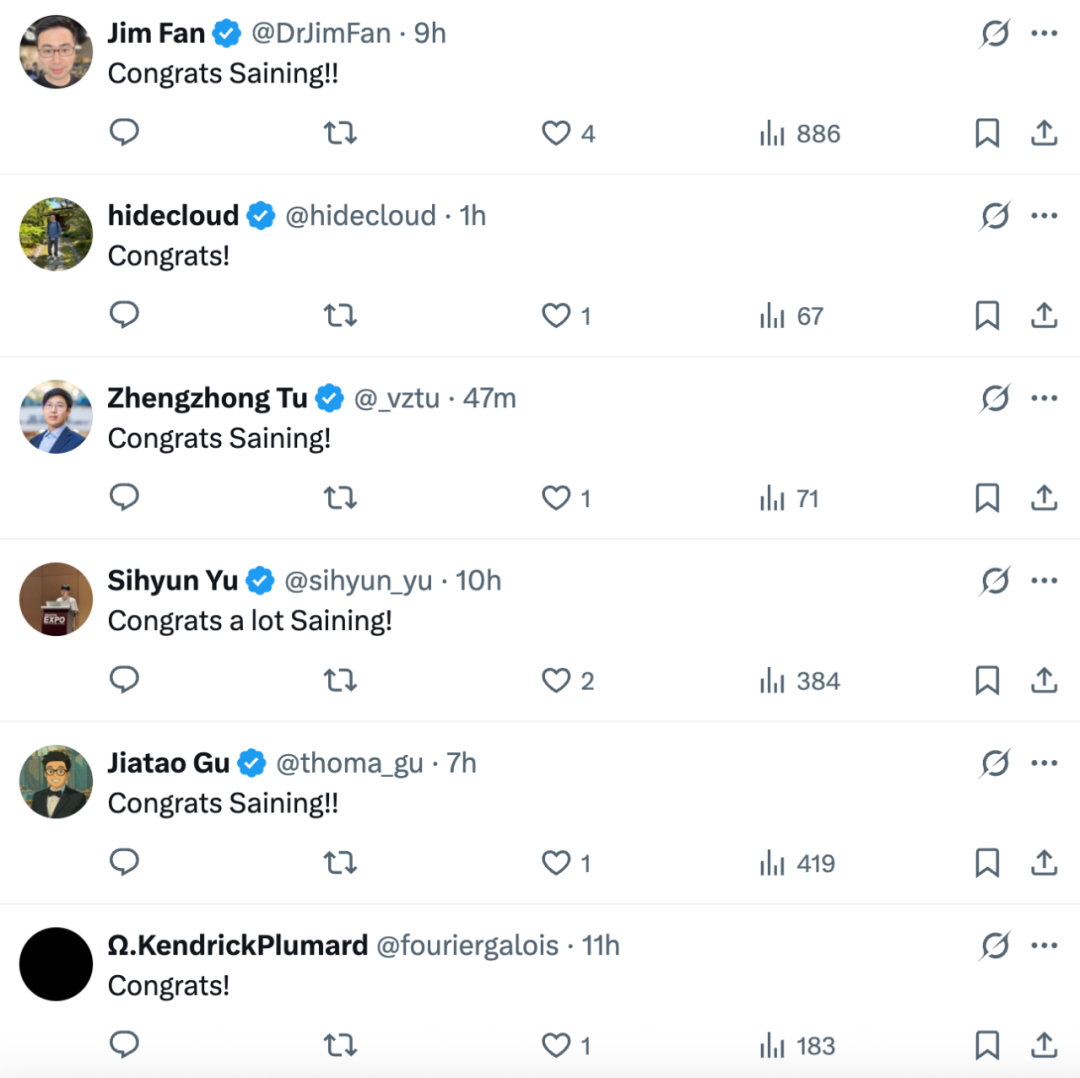
Task: Click Grok icon on Jiatao Gu's tweet
Action: [x=994, y=764]
